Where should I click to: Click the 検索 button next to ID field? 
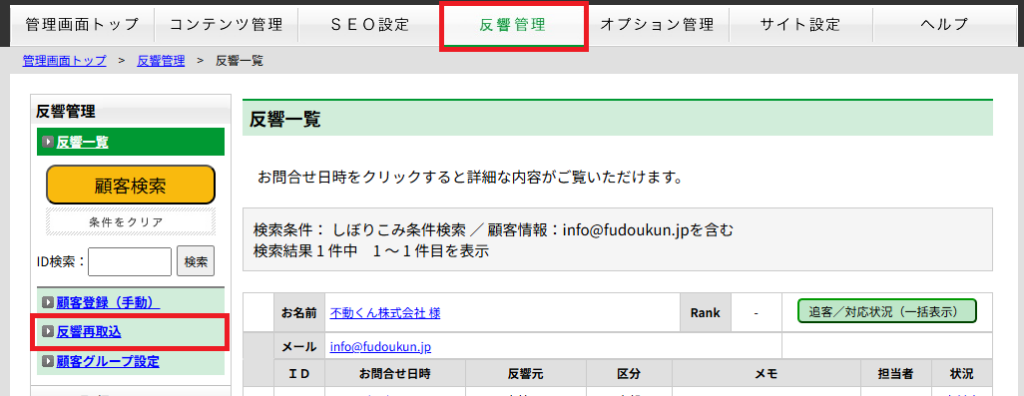pos(196,262)
